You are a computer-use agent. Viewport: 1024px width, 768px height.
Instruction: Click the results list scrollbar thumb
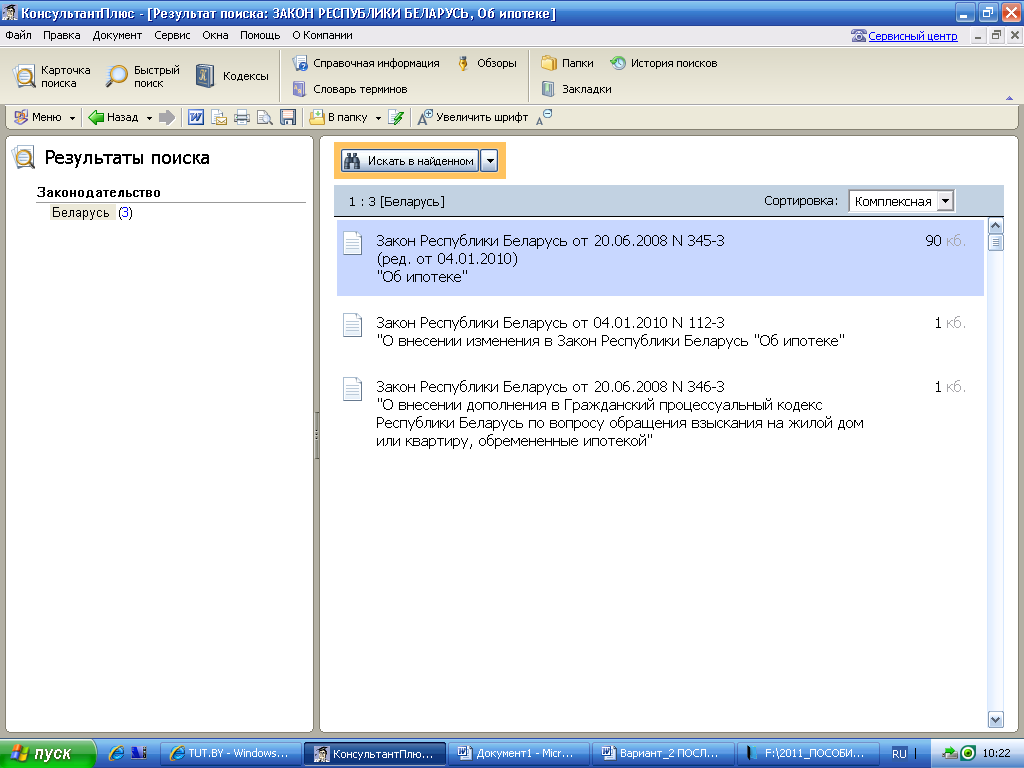pos(995,243)
